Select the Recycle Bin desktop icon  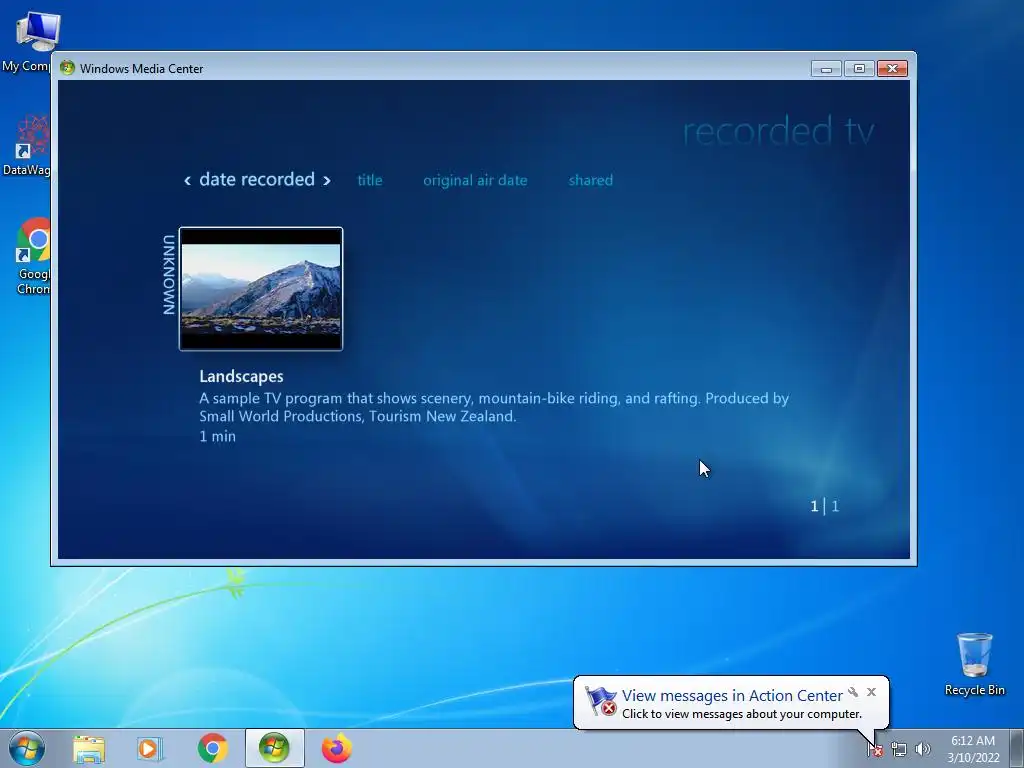(974, 664)
